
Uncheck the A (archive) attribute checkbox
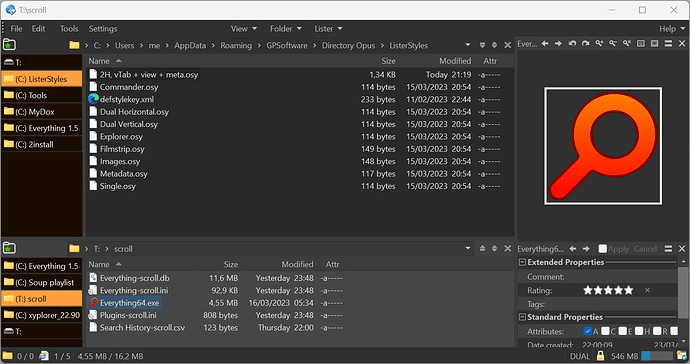[587, 331]
